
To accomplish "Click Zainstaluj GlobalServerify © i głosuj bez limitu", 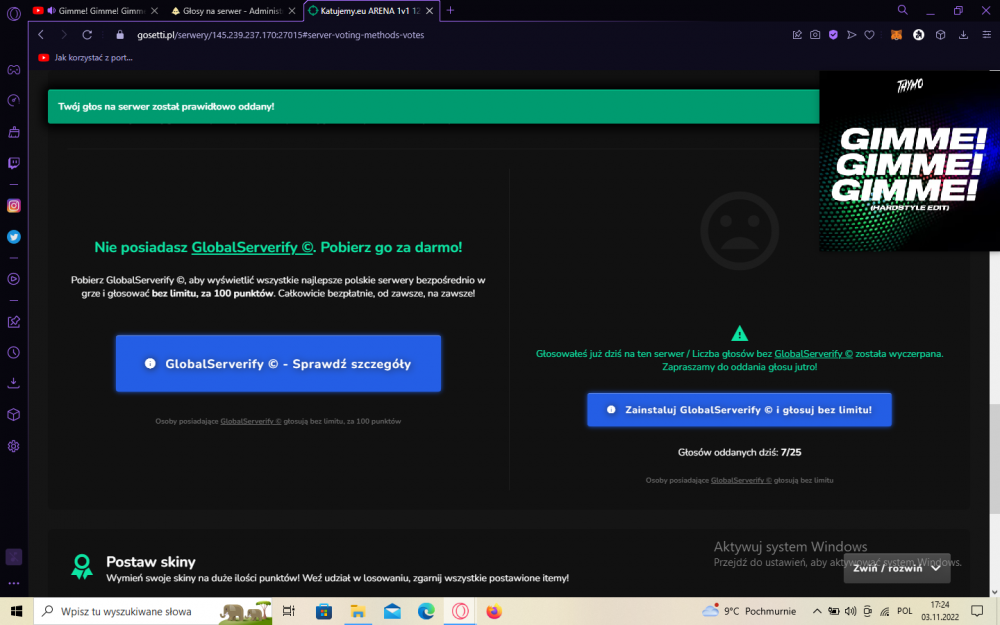I will tap(739, 409).
